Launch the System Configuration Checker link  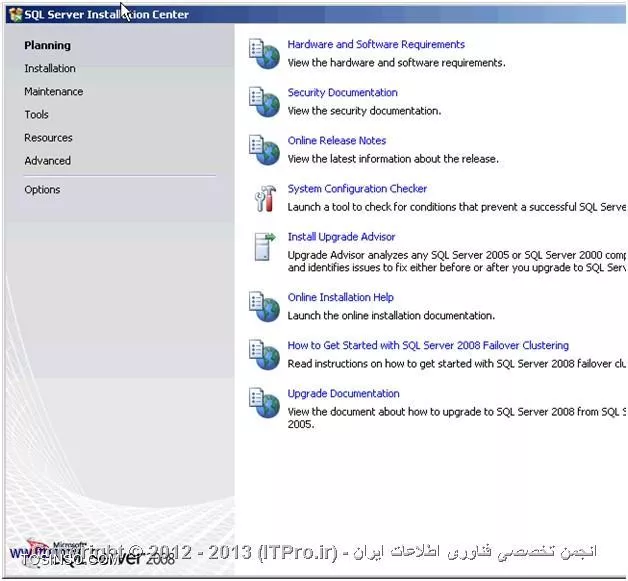[357, 188]
